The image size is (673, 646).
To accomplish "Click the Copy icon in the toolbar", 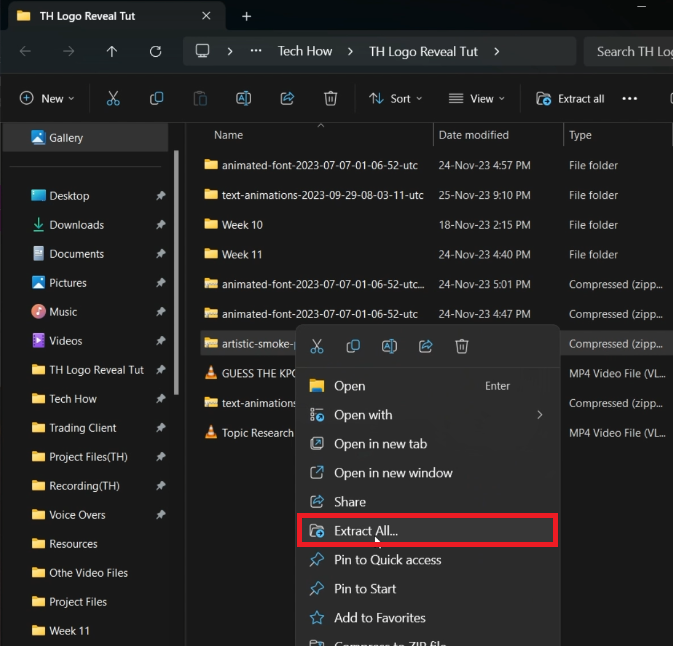I will coord(156,98).
